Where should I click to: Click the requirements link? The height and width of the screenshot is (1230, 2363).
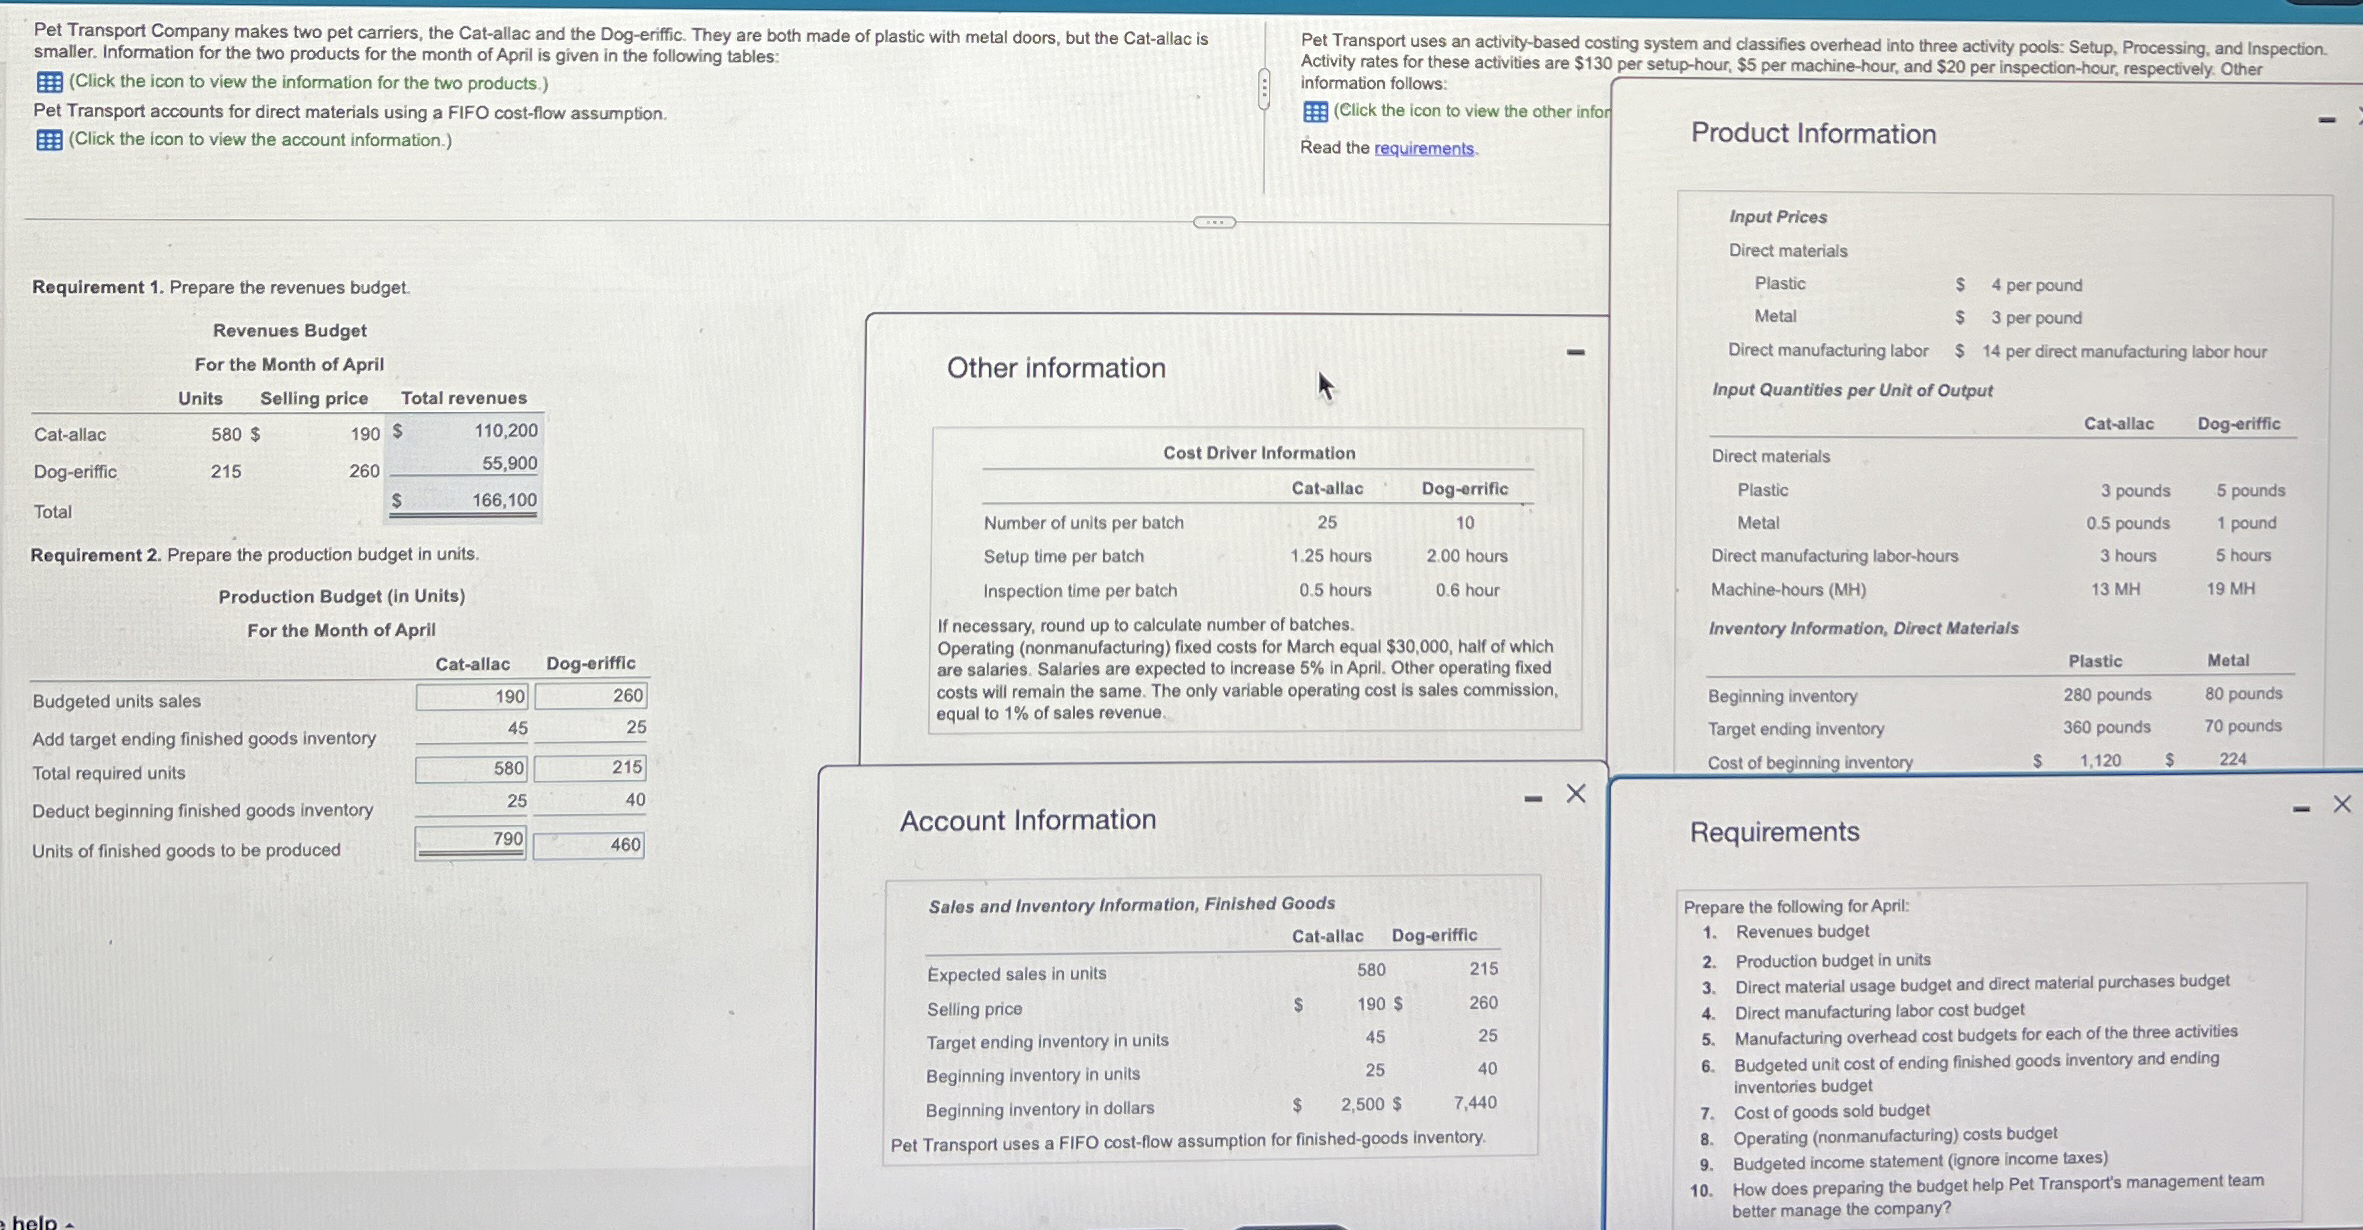(x=1423, y=148)
